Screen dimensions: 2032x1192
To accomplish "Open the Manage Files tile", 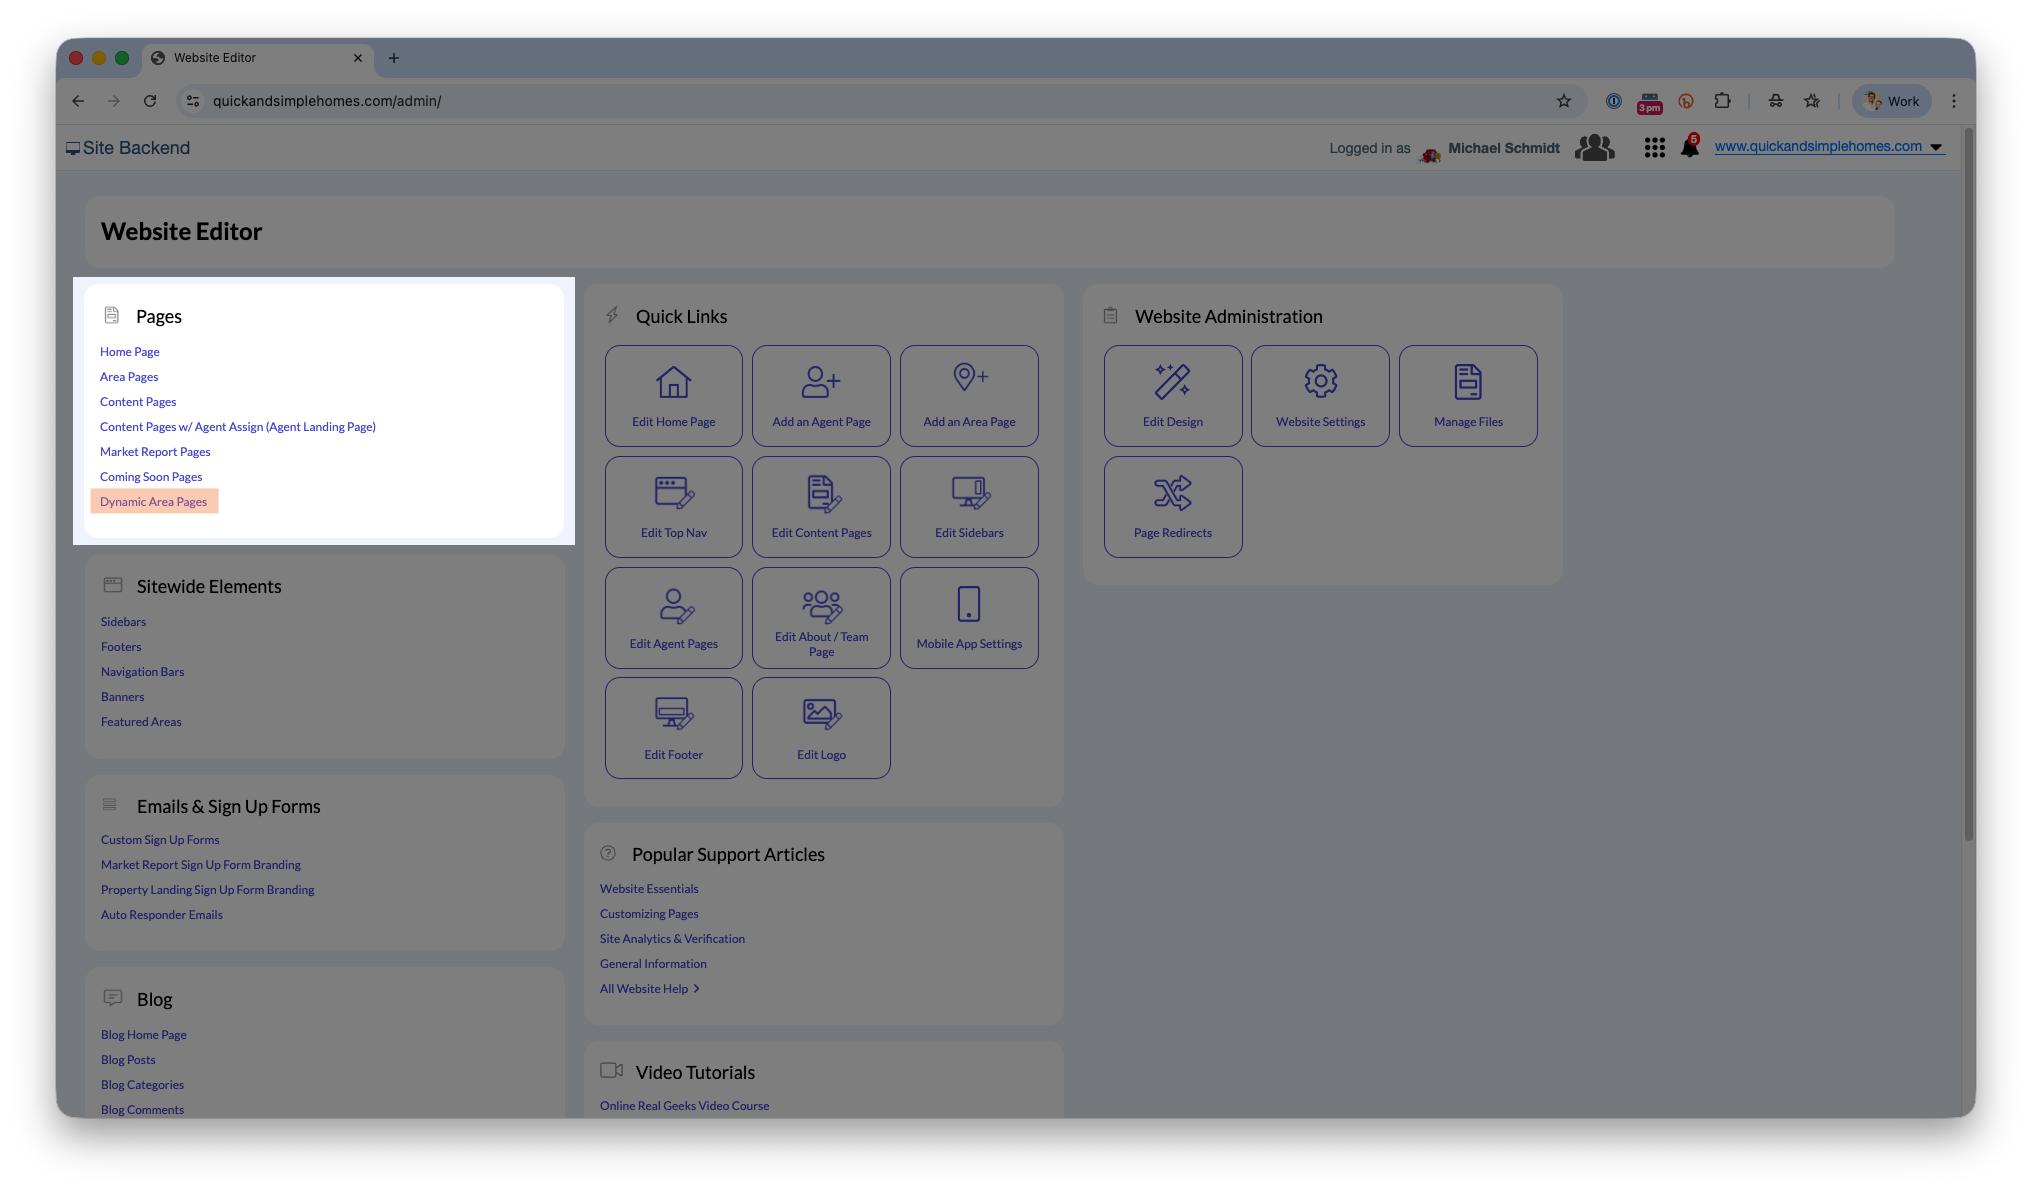I will pyautogui.click(x=1467, y=396).
